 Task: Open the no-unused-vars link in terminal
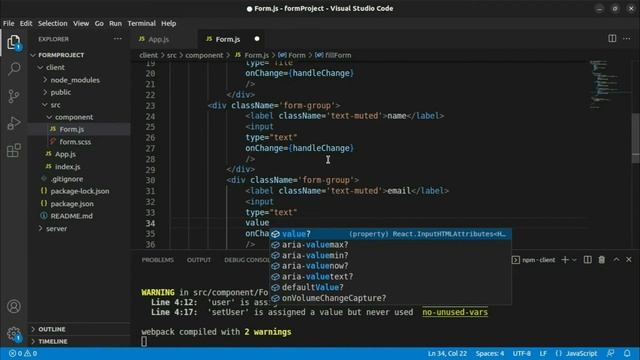coord(455,312)
